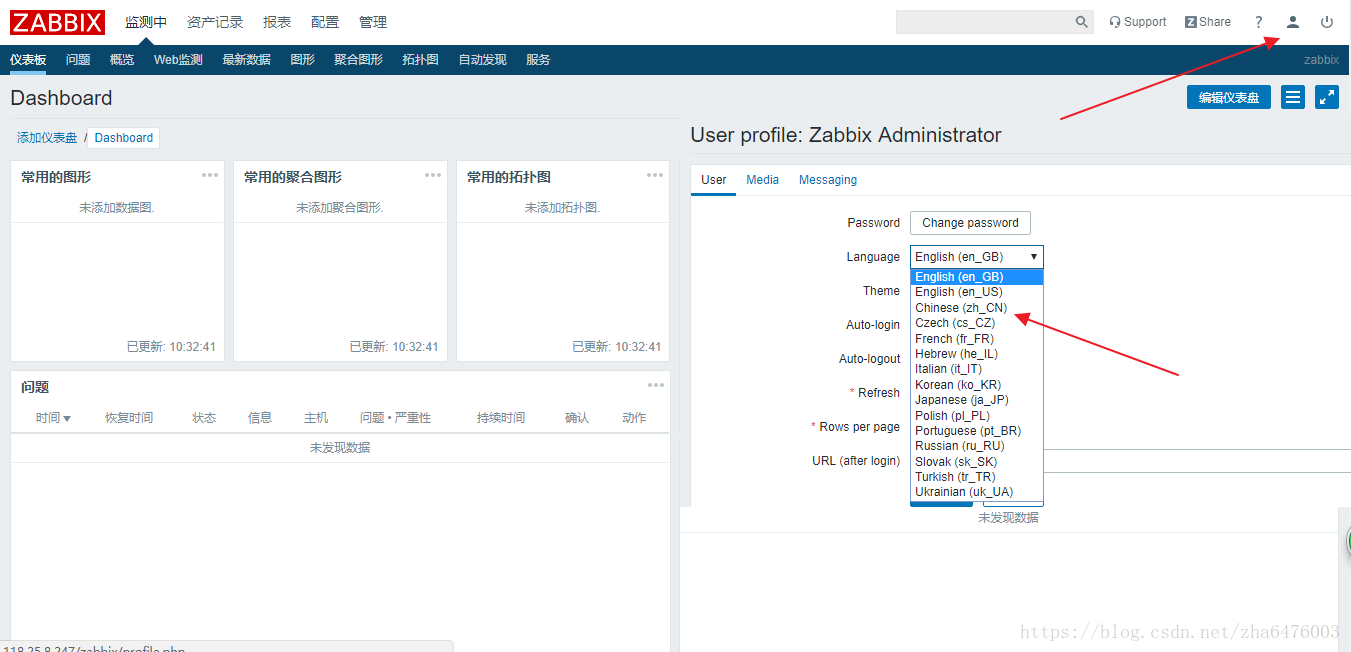Open the 拓扑图 submenu item
This screenshot has height=652, width=1351.
tap(420, 60)
